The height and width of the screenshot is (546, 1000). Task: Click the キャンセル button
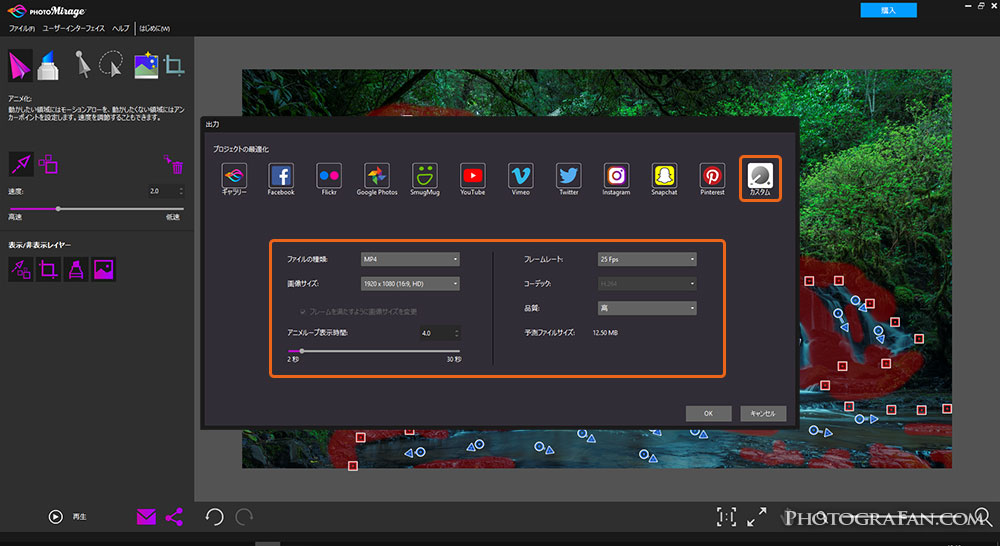(x=763, y=413)
